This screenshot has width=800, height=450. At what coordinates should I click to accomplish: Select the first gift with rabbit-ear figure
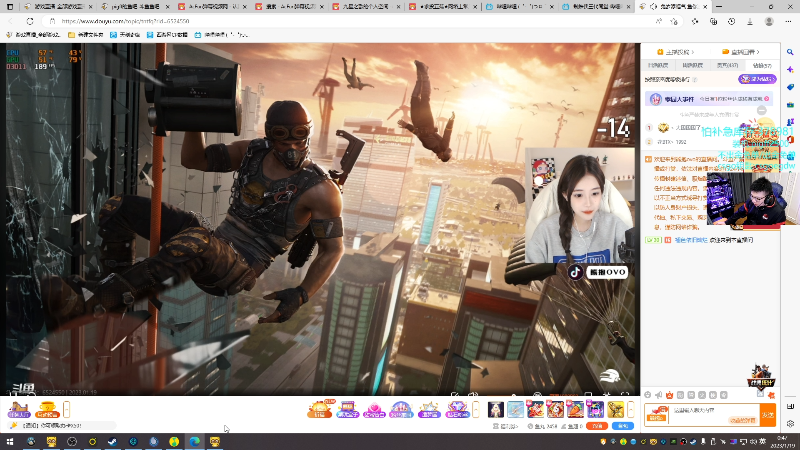[496, 409]
